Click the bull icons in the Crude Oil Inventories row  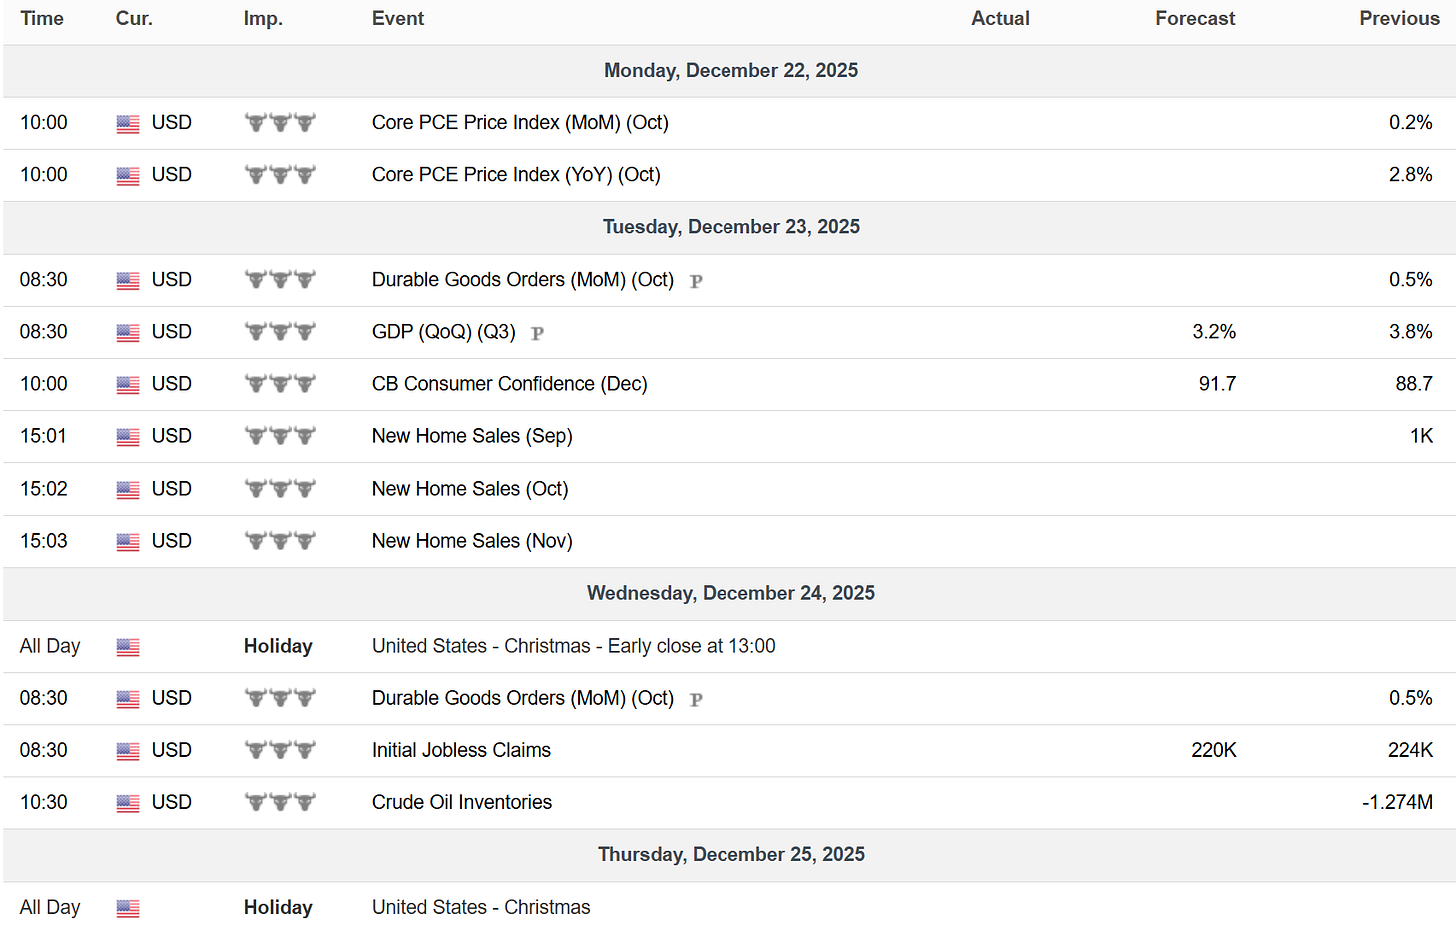click(280, 802)
